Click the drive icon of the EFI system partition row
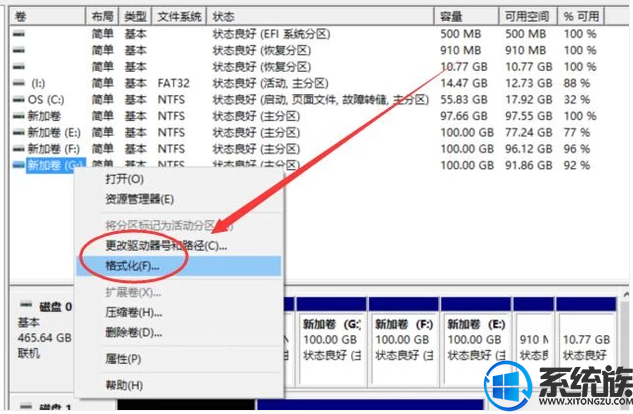This screenshot has width=633, height=414. [18, 34]
